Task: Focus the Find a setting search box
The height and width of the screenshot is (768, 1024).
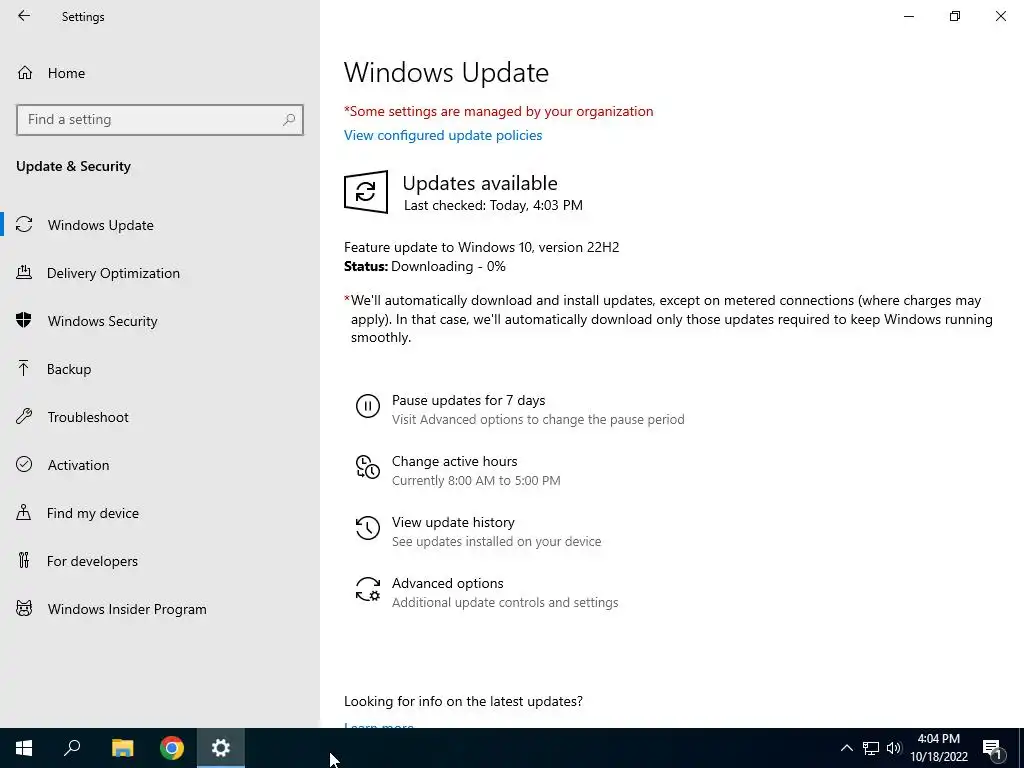Action: tap(159, 120)
